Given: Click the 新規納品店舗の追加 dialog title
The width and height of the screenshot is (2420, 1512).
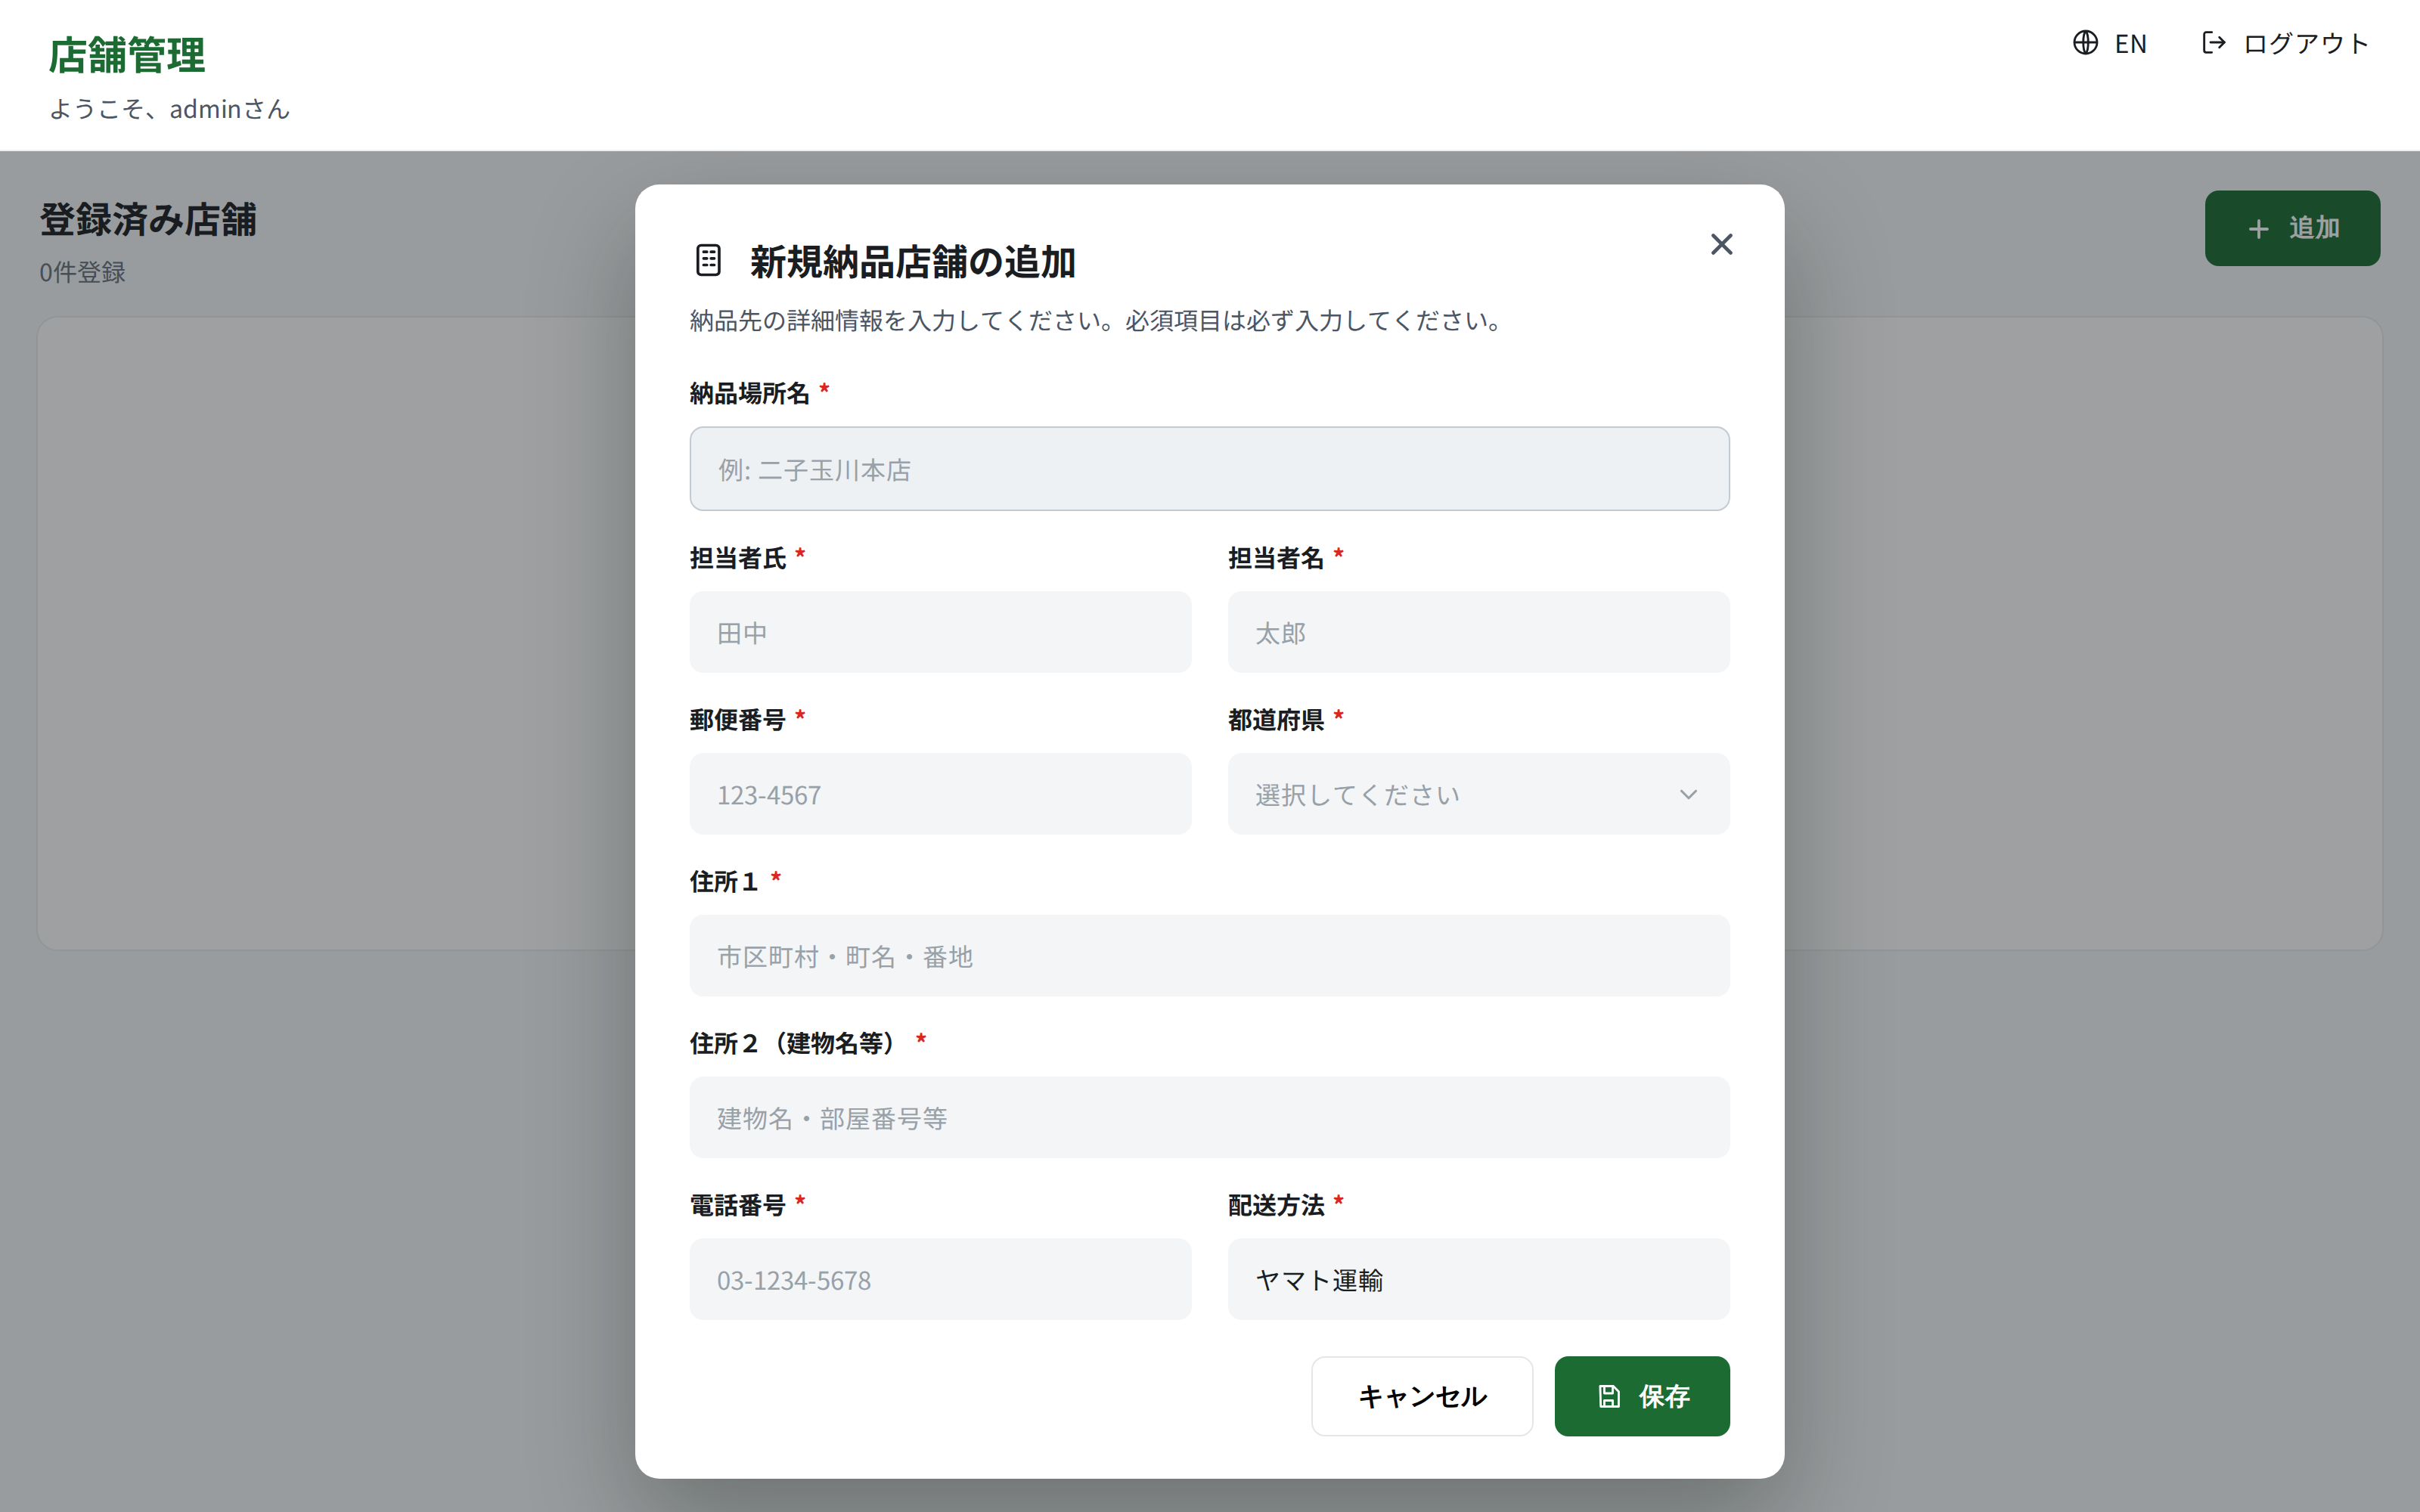Looking at the screenshot, I should [x=912, y=262].
